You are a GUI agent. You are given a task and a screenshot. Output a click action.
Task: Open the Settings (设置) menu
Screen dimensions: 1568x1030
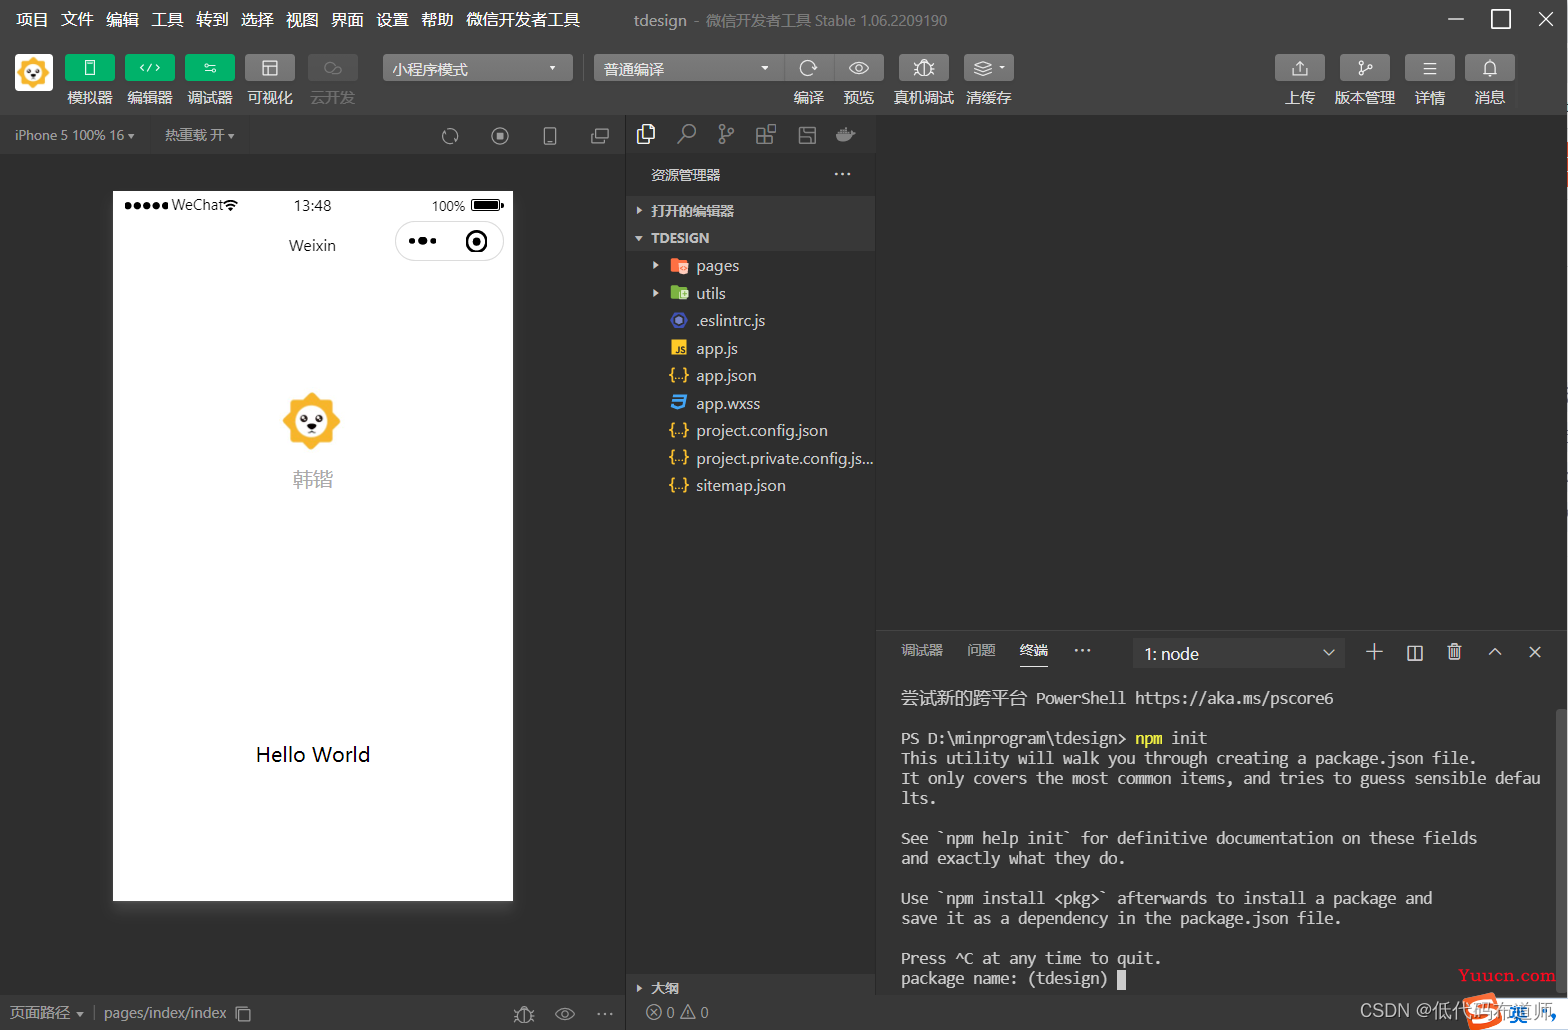click(x=392, y=20)
